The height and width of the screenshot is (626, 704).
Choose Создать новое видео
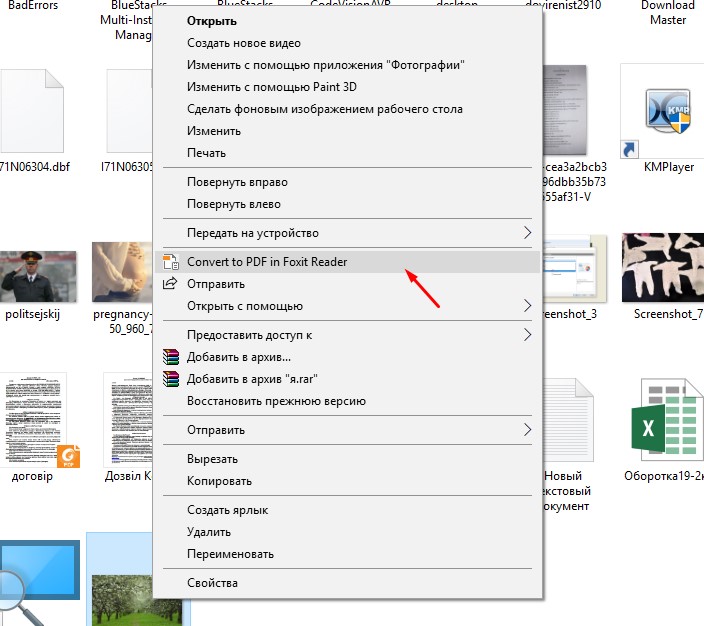pos(347,43)
